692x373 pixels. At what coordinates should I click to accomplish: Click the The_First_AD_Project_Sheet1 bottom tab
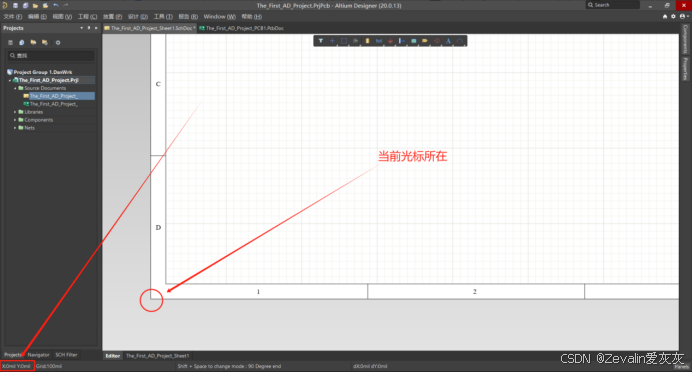click(x=157, y=356)
